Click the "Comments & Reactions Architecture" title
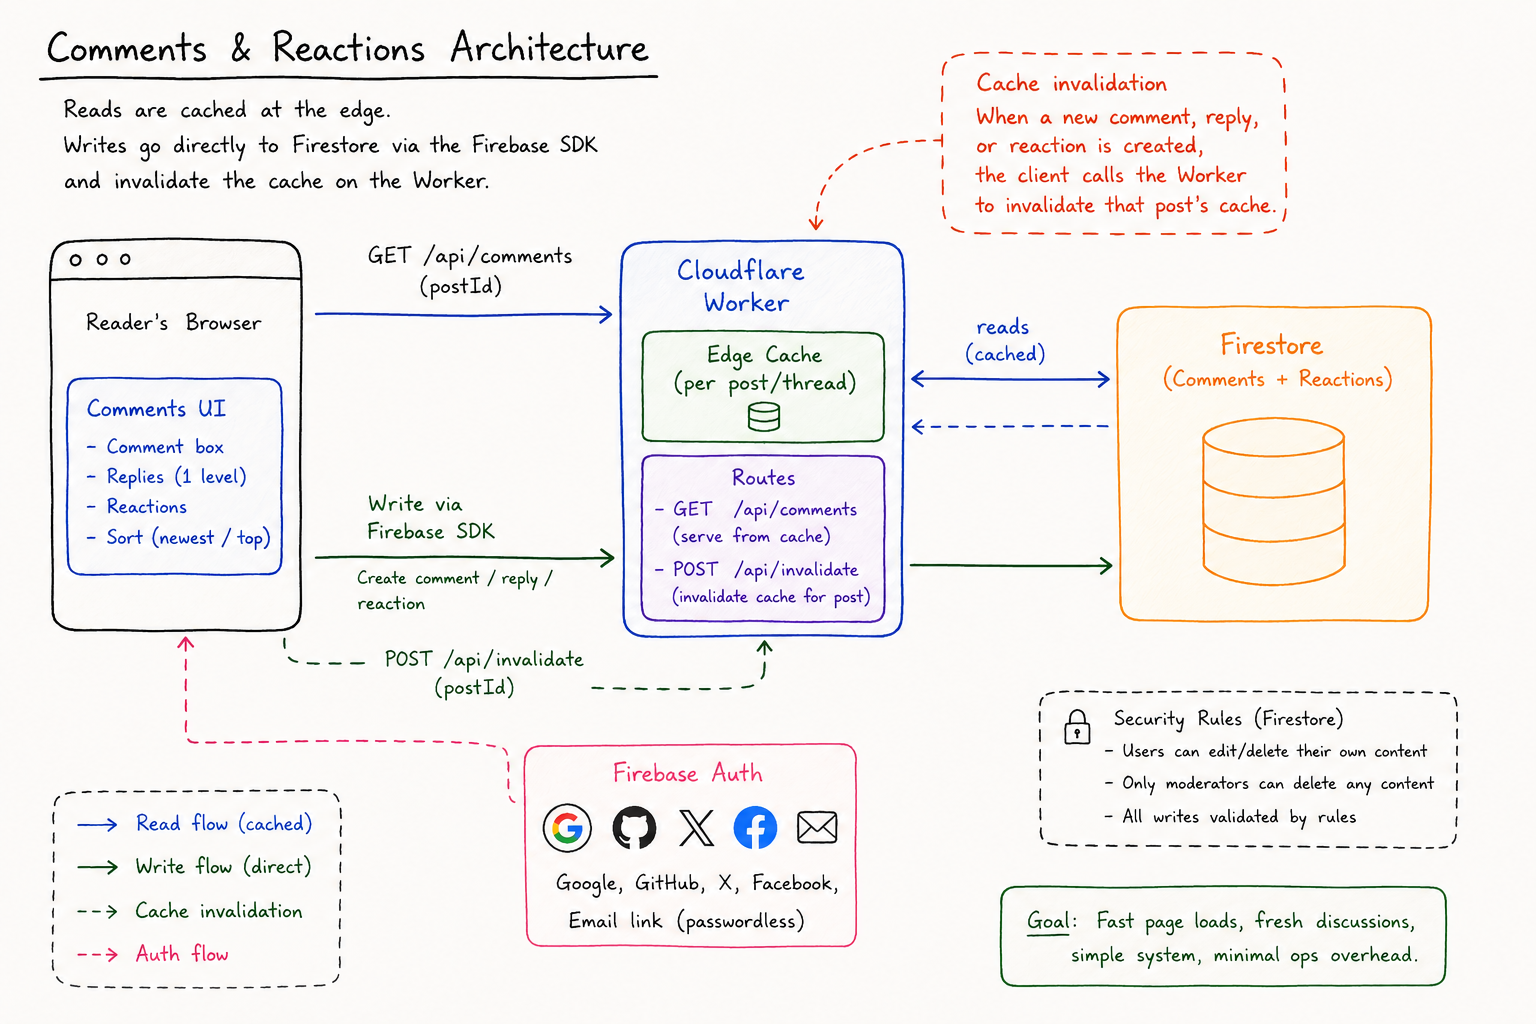Viewport: 1536px width, 1024px height. point(348,48)
